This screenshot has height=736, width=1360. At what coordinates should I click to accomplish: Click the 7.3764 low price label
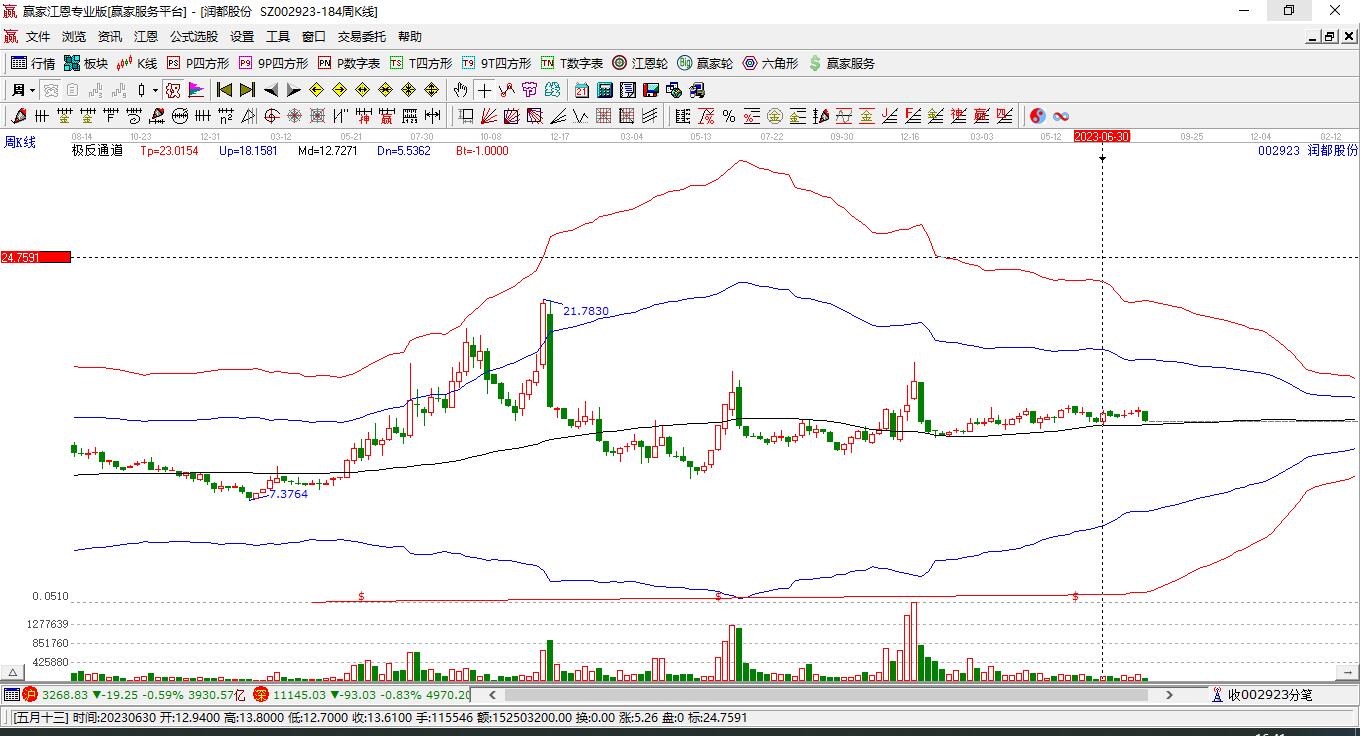coord(288,494)
